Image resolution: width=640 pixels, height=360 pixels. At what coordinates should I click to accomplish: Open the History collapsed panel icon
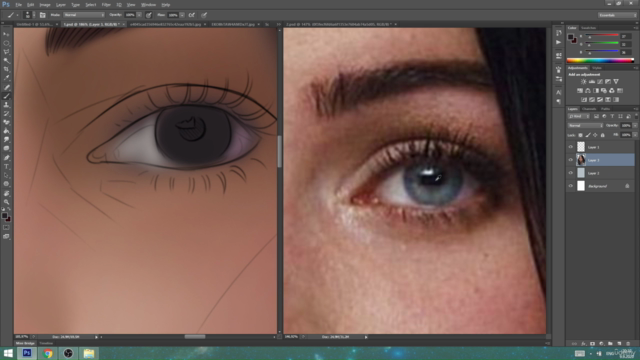558,33
